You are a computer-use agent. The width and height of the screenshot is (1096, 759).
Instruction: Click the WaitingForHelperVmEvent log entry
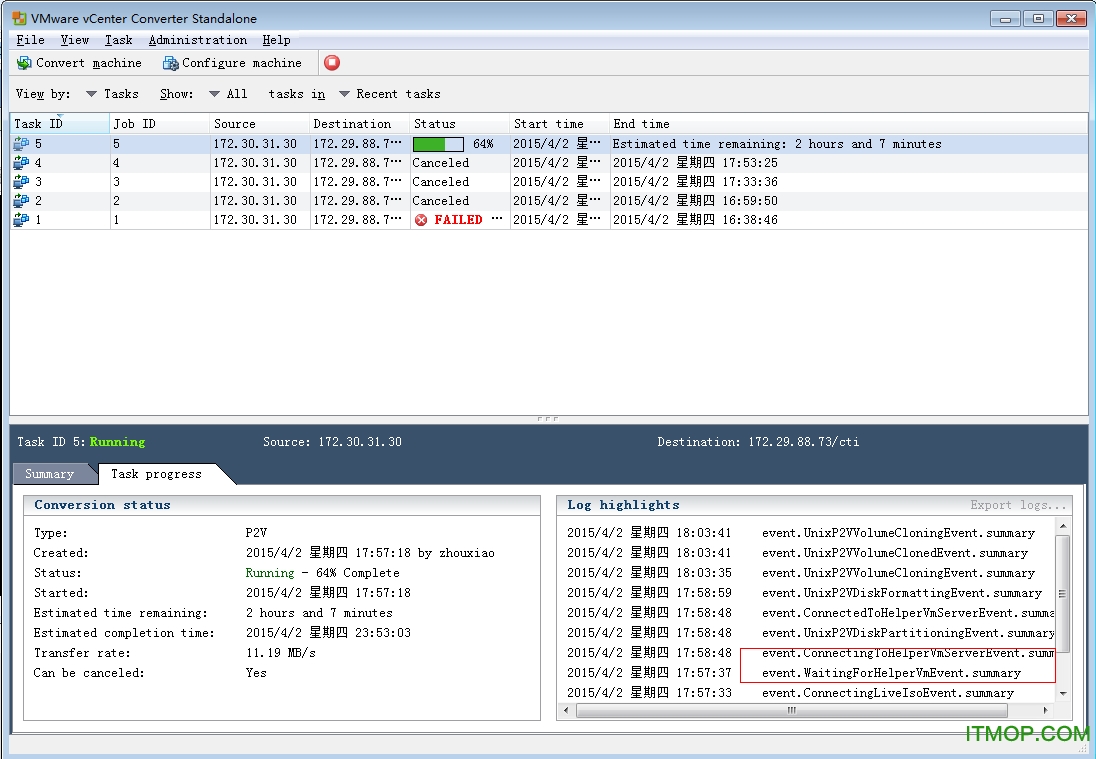tap(891, 673)
